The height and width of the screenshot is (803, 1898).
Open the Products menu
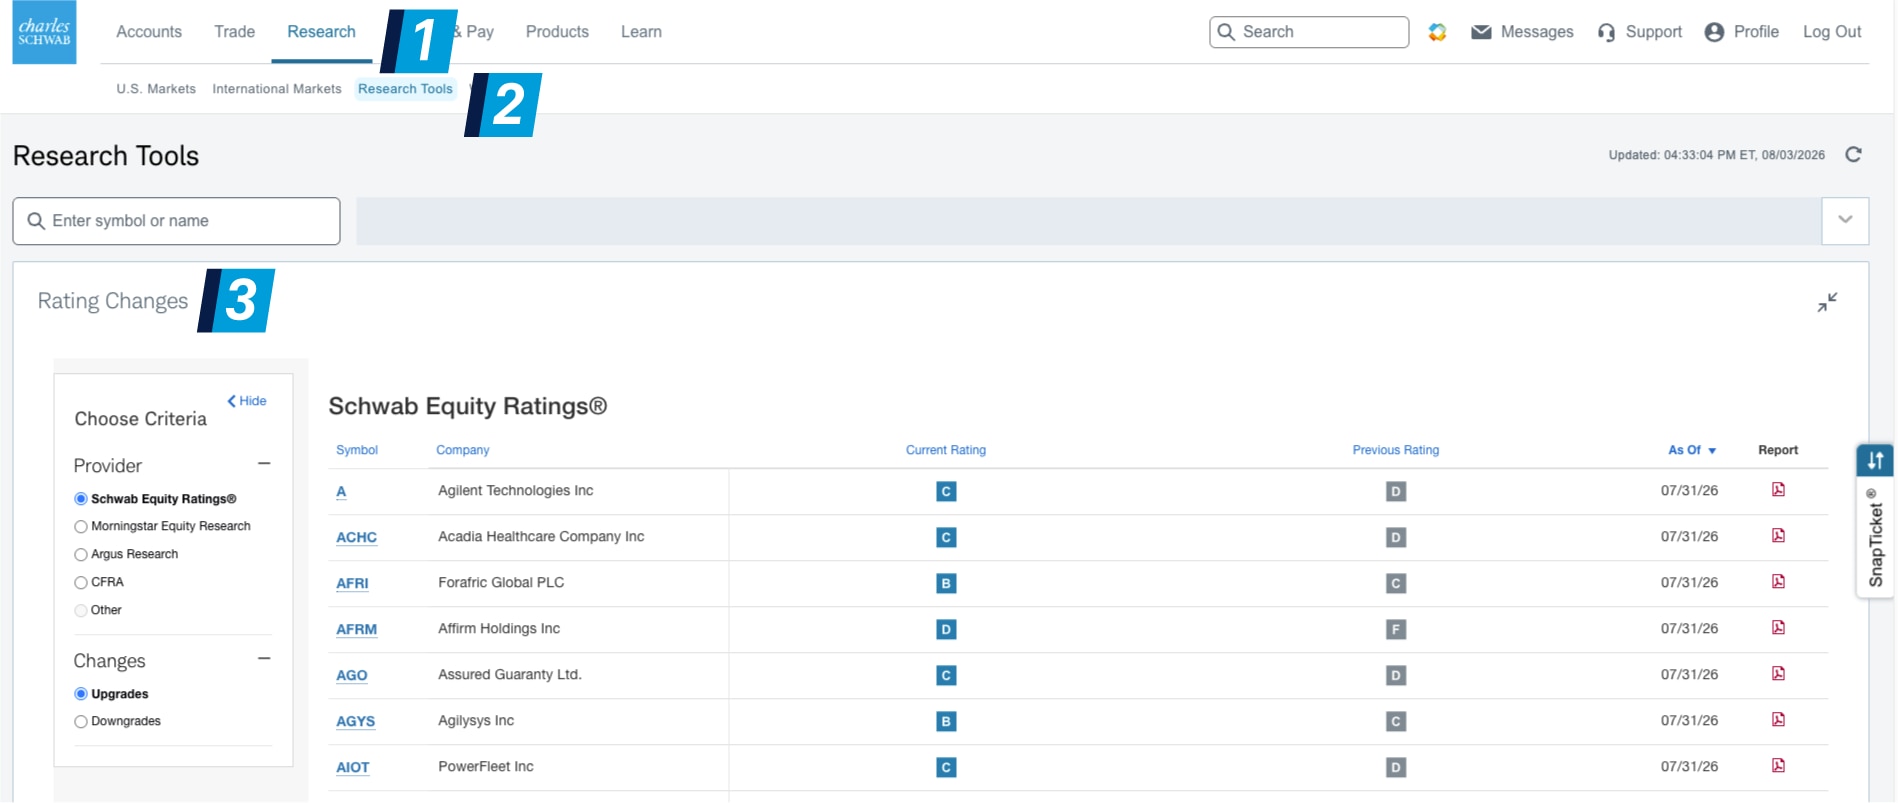click(557, 32)
